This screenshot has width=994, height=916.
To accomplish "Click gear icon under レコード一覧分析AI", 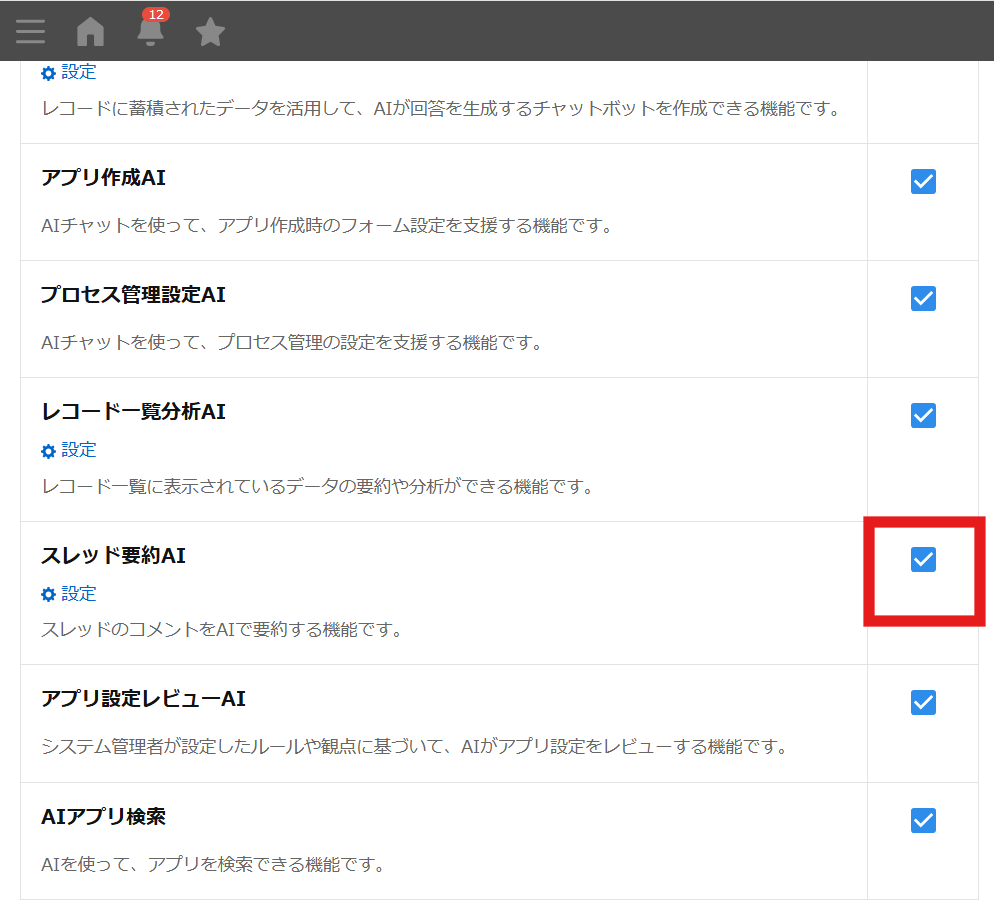I will (48, 451).
